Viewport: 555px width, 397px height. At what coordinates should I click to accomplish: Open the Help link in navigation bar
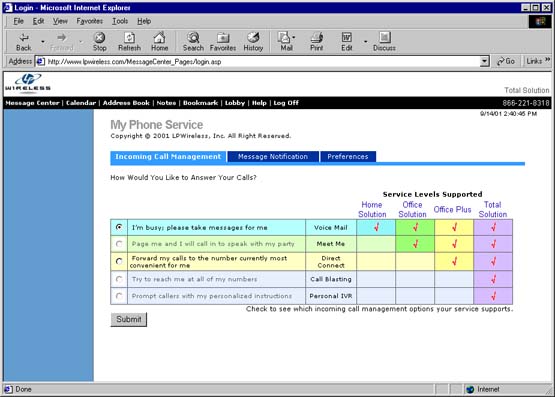coord(259,103)
